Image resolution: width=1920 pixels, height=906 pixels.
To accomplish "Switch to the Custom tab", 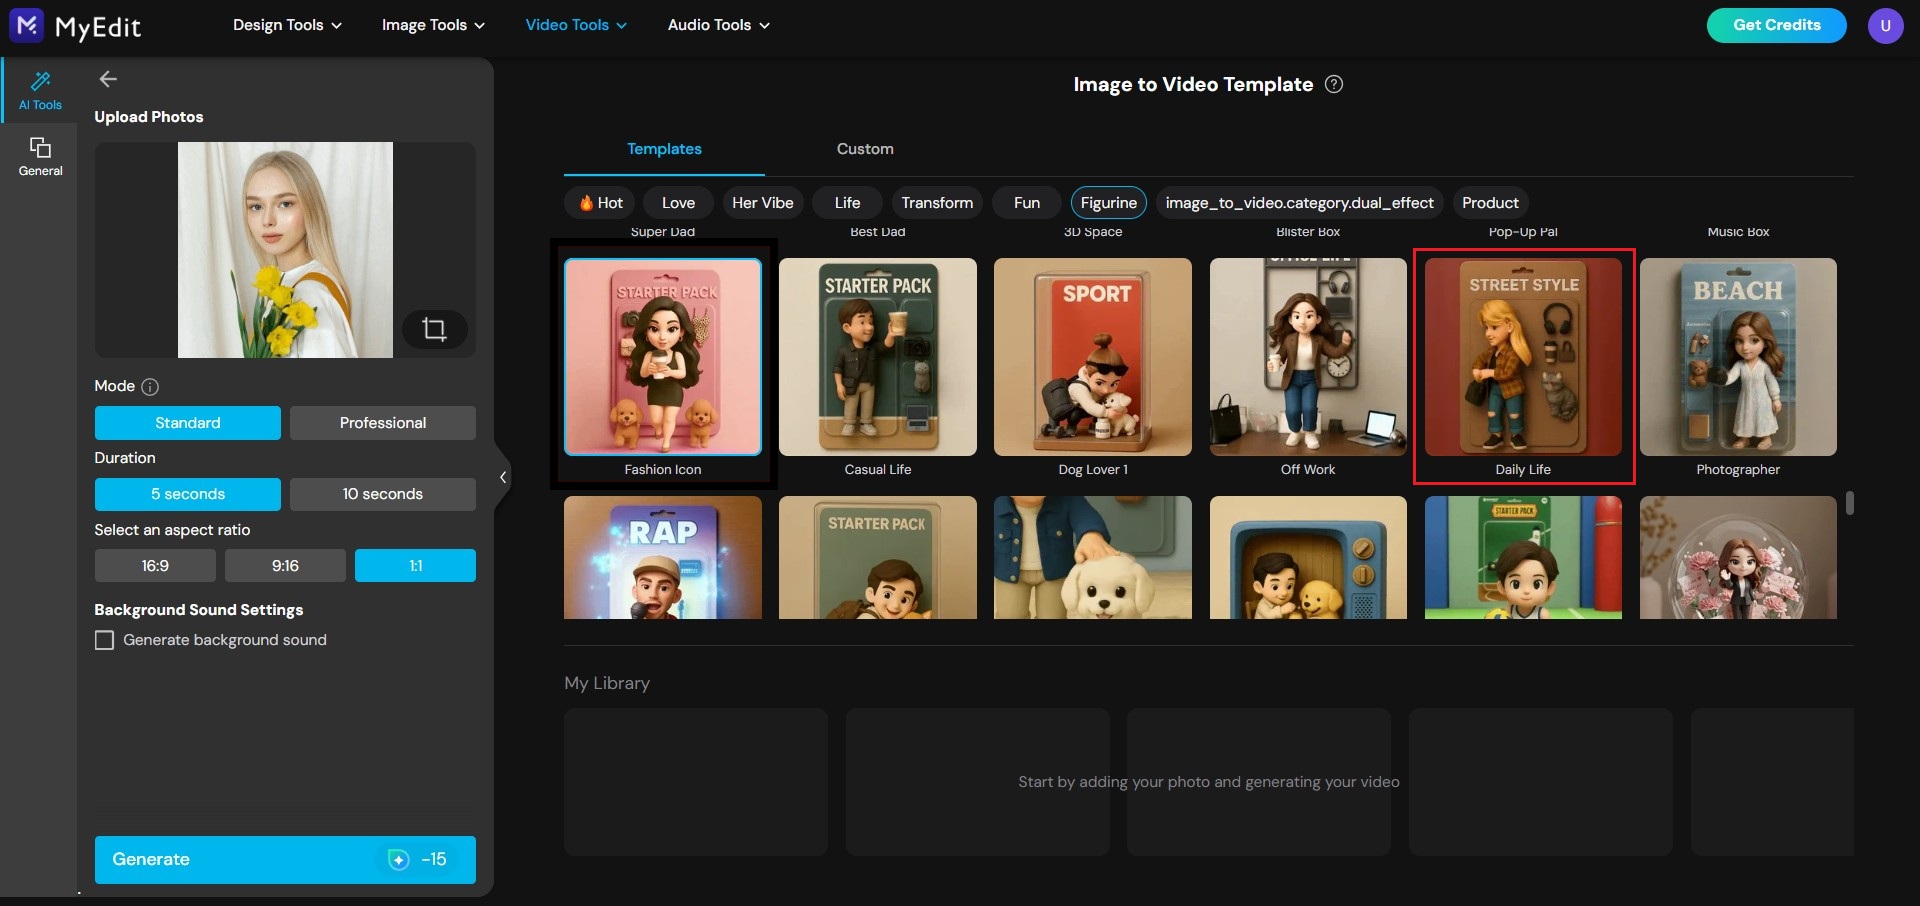I will (x=864, y=149).
